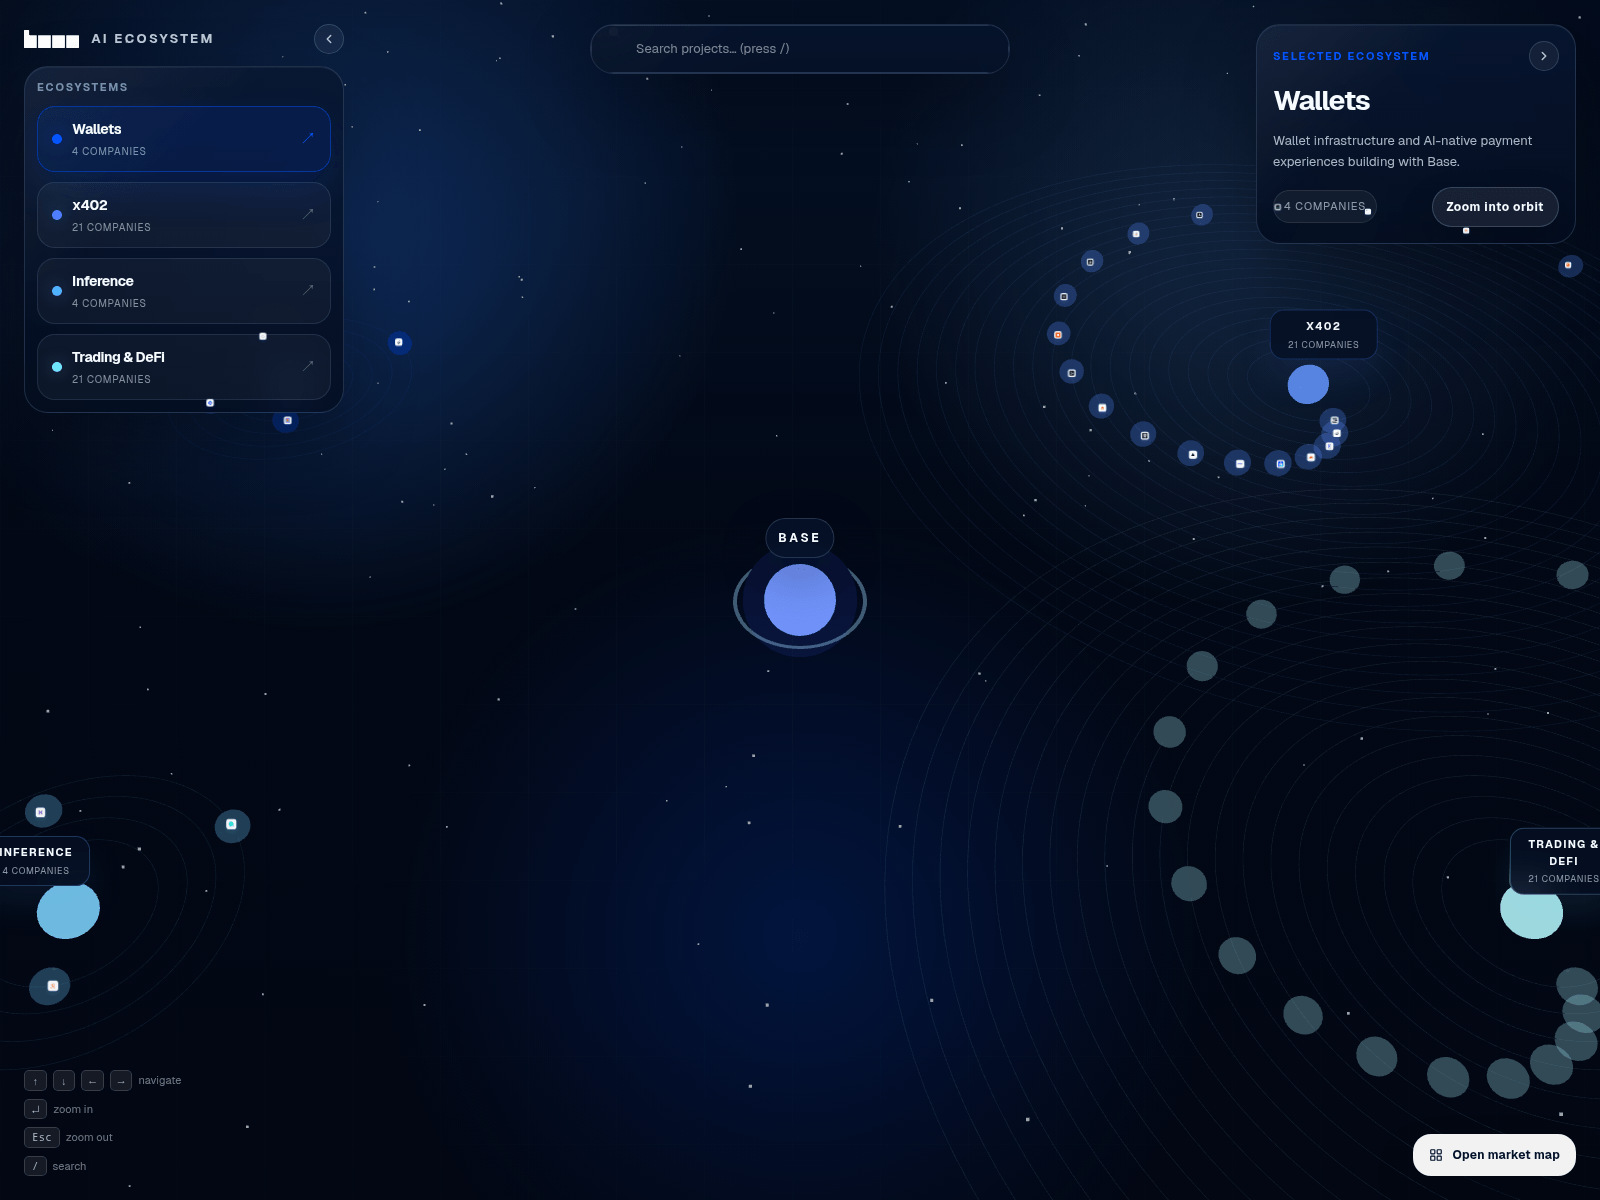Image resolution: width=1600 pixels, height=1200 pixels.
Task: Click the 4 Companies pill
Action: point(1324,207)
